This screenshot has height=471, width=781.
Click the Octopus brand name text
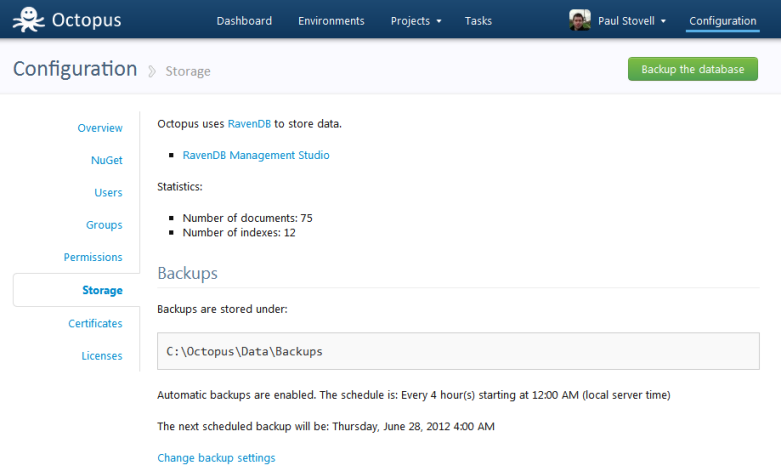click(x=86, y=20)
